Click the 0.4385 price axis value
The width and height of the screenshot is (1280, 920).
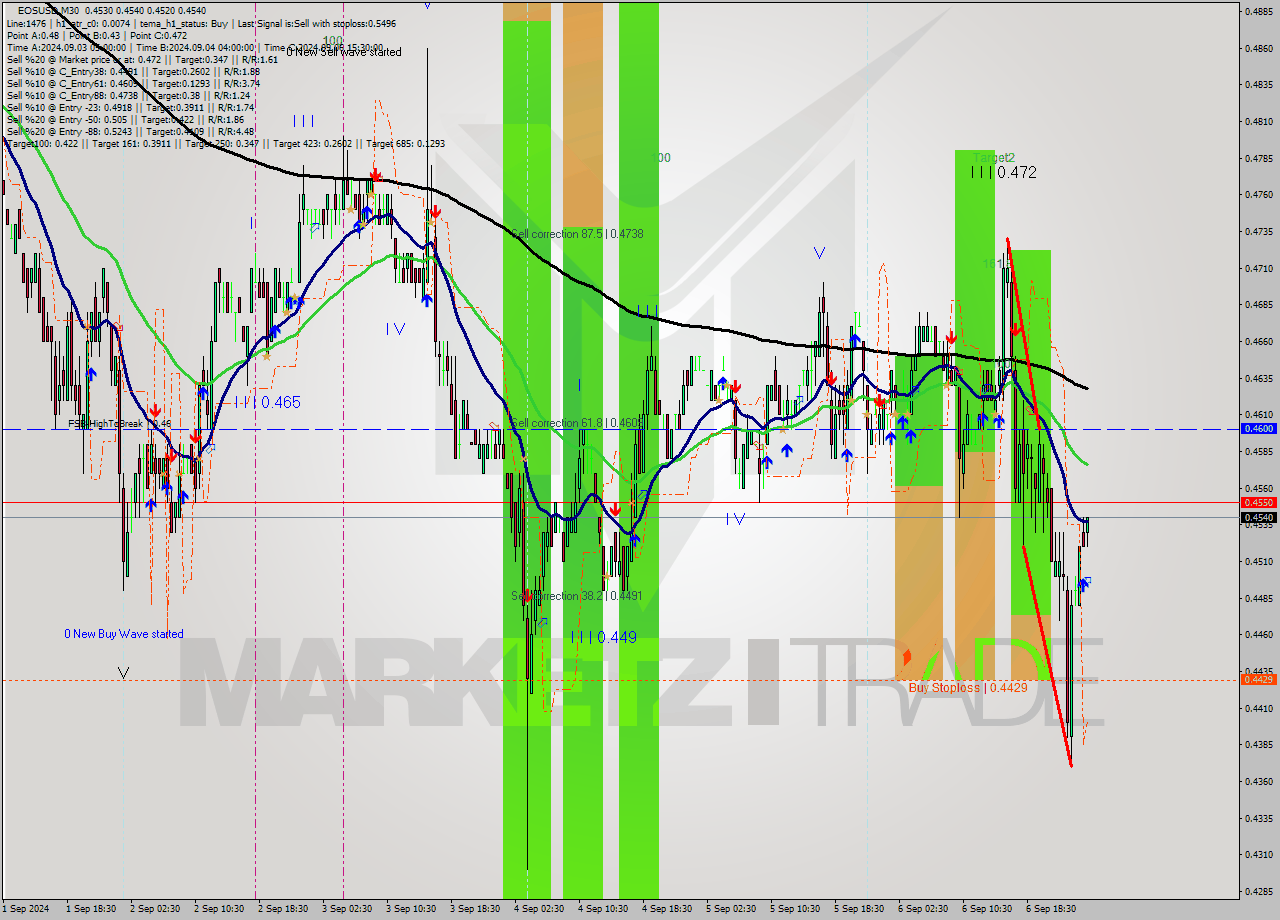pyautogui.click(x=1258, y=745)
